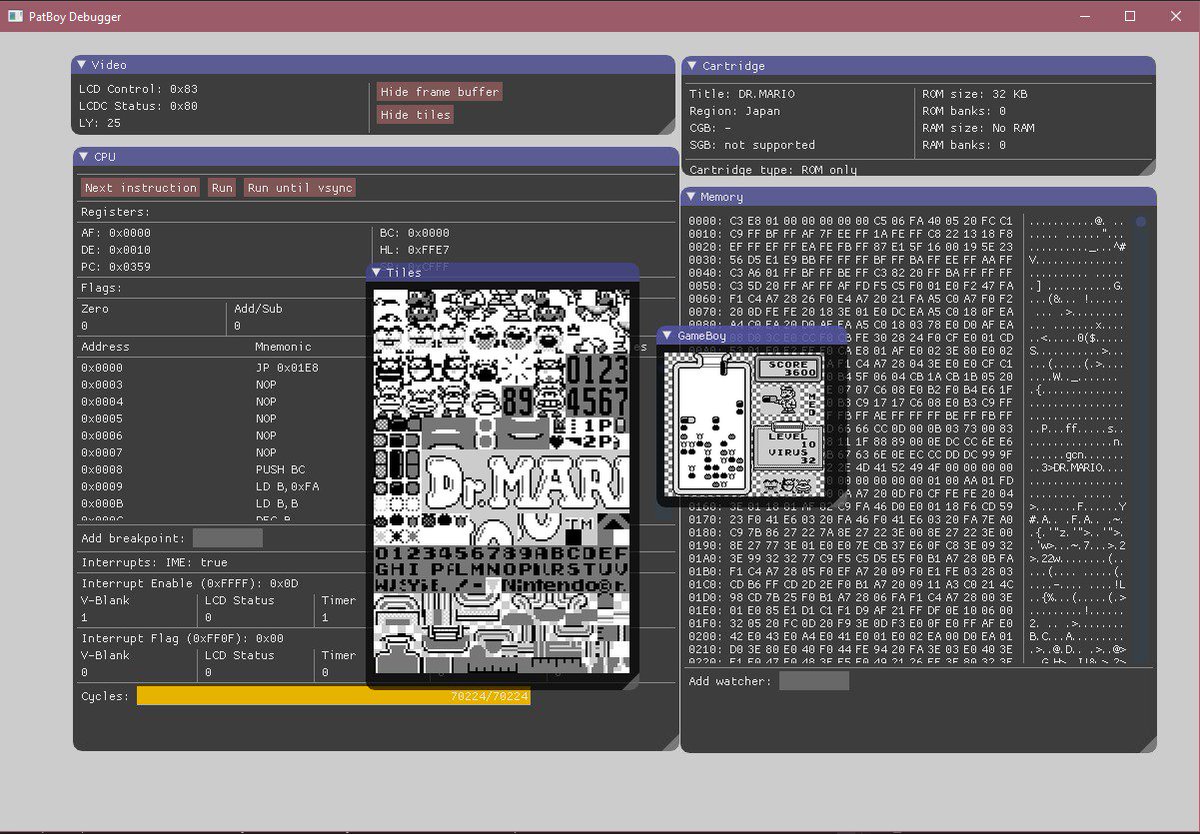Click the Run button
Image resolution: width=1200 pixels, height=834 pixels.
(222, 187)
